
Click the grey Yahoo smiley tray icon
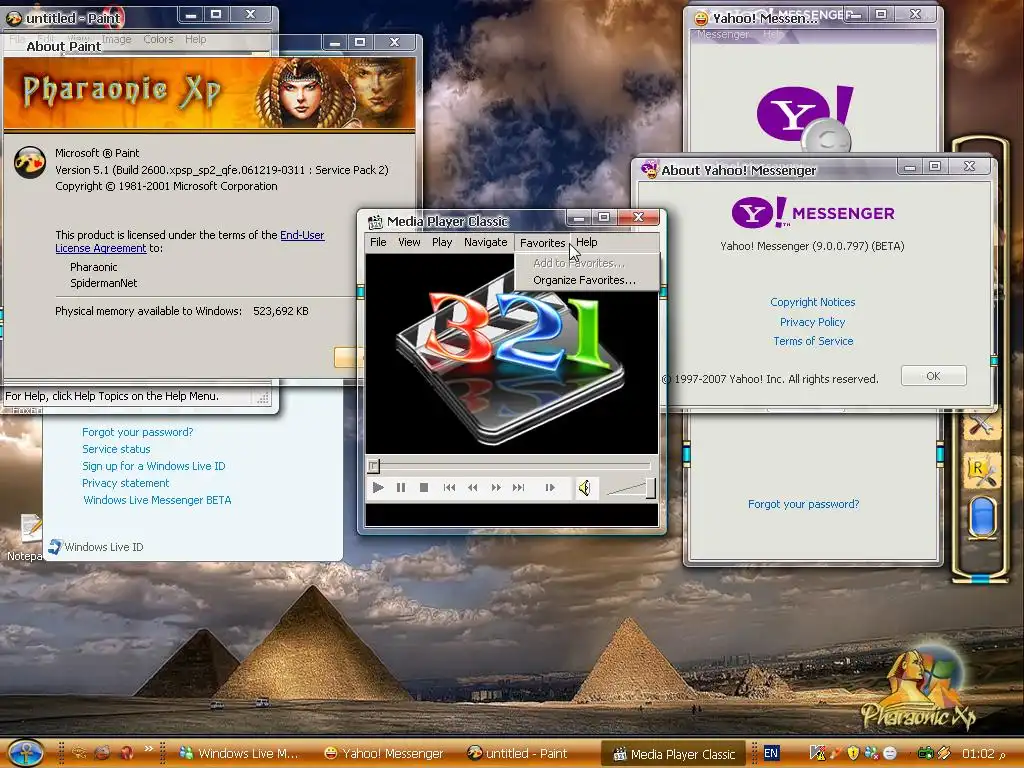(x=889, y=753)
